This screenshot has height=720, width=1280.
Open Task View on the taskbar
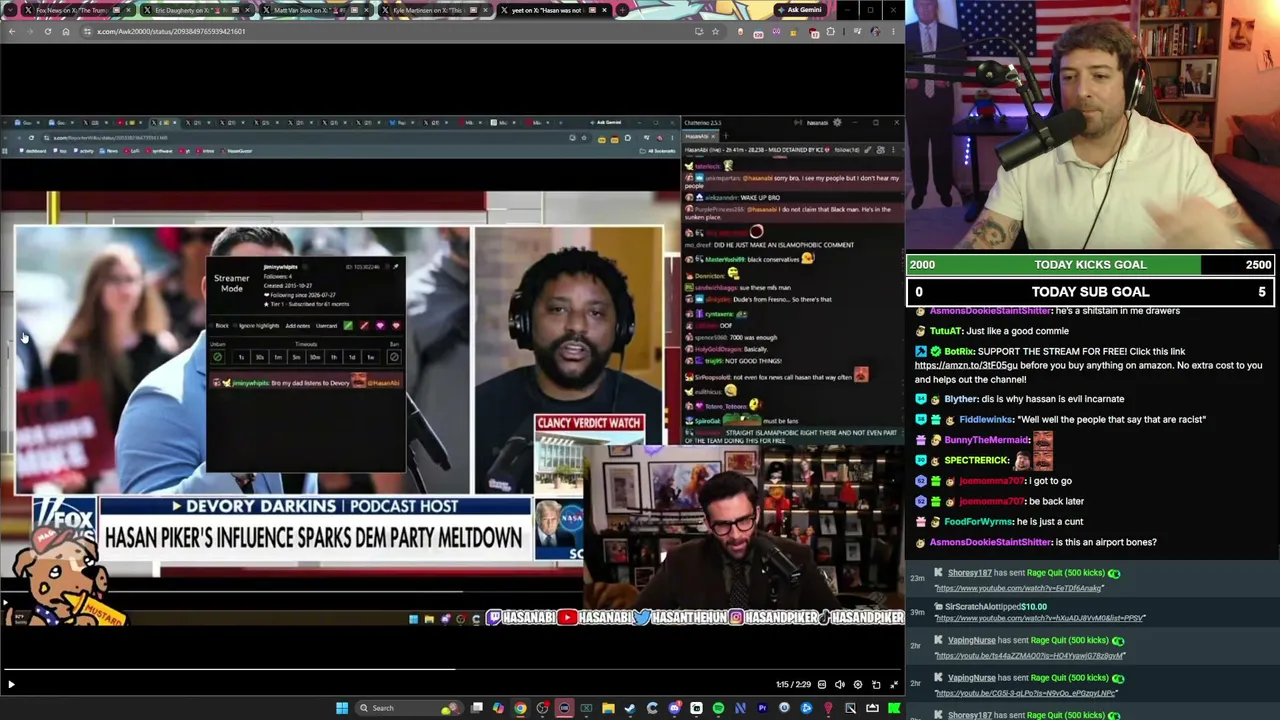pos(477,708)
